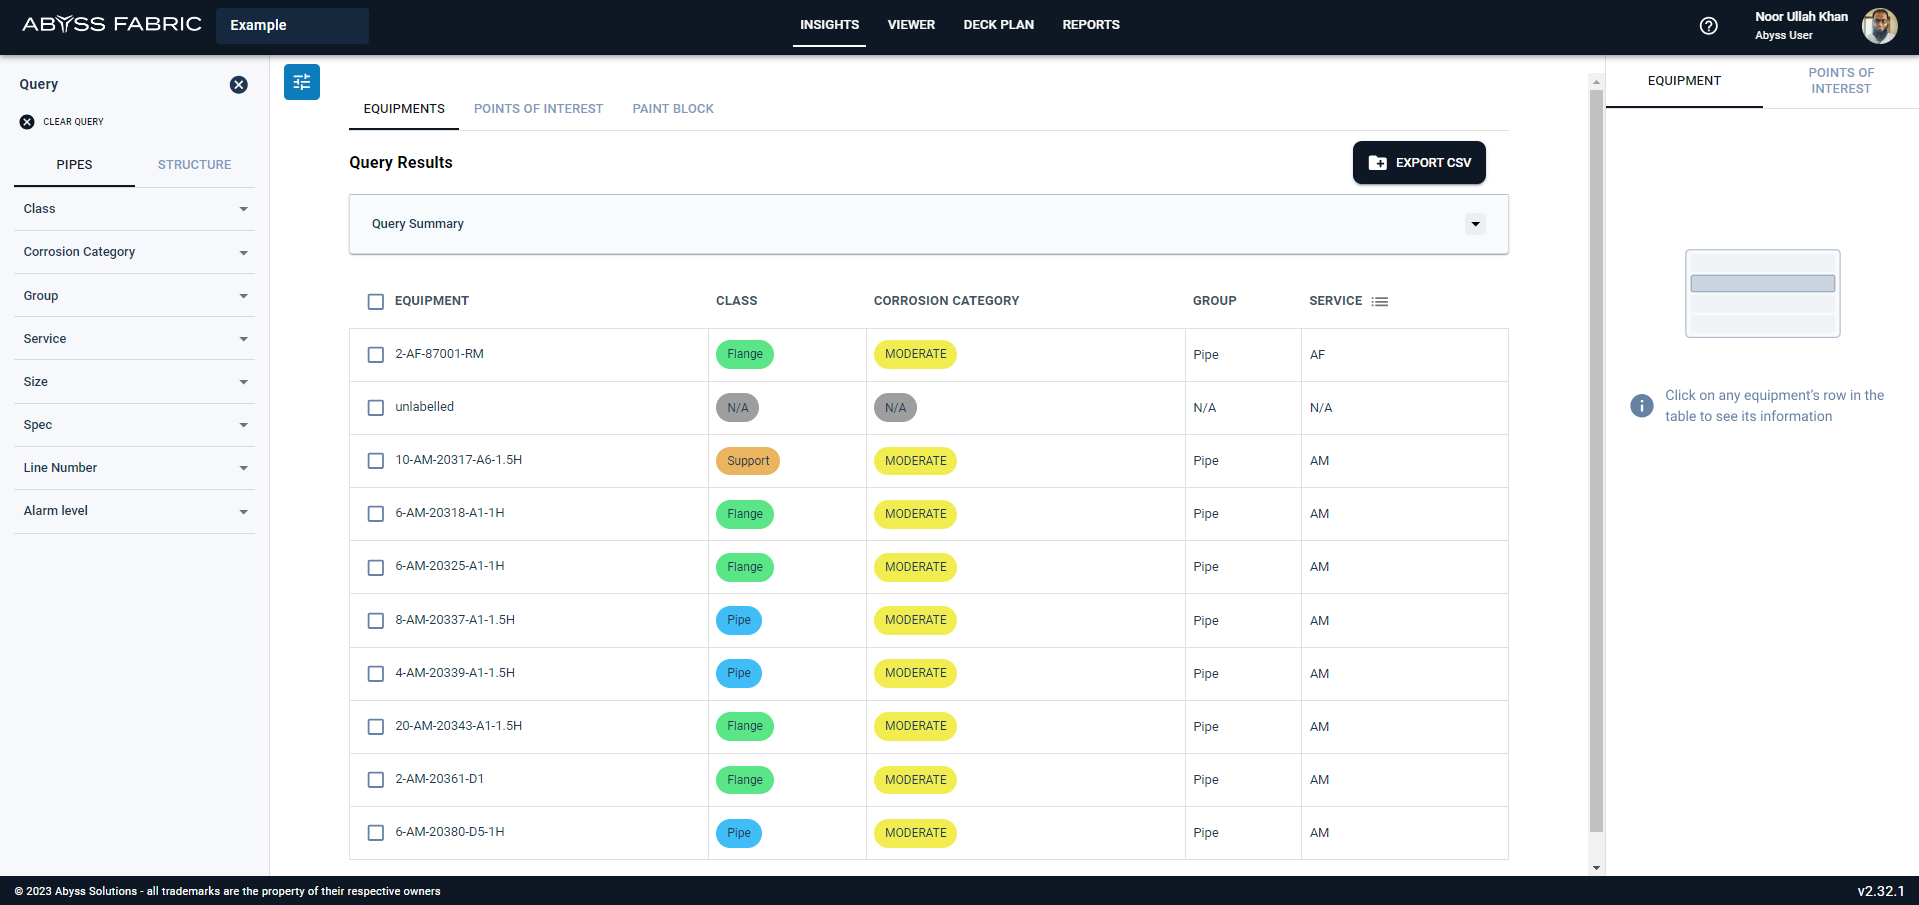Select the Points of Interest results tab
Image resolution: width=1919 pixels, height=905 pixels.
click(x=538, y=109)
